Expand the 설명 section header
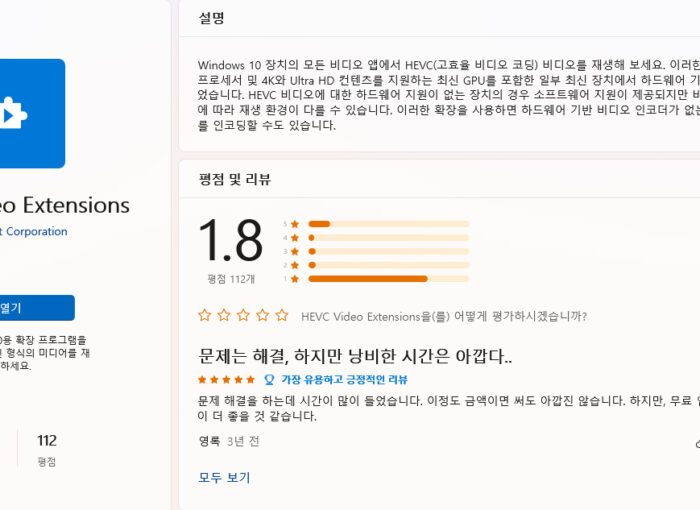700x510 pixels. 211,18
